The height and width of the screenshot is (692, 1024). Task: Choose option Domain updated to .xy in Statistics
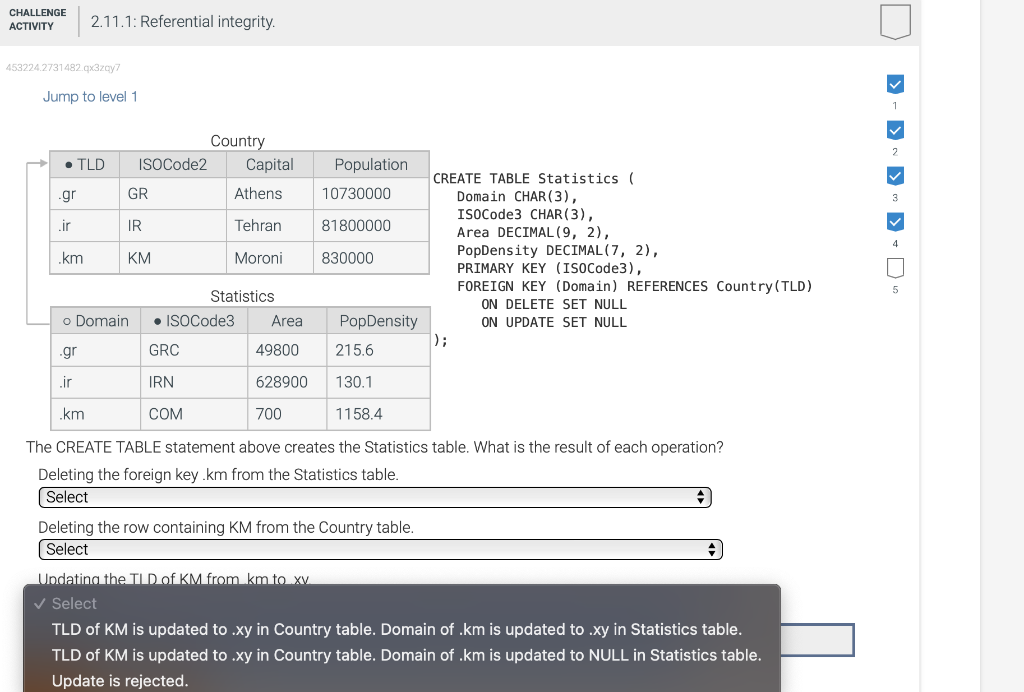pyautogui.click(x=397, y=629)
